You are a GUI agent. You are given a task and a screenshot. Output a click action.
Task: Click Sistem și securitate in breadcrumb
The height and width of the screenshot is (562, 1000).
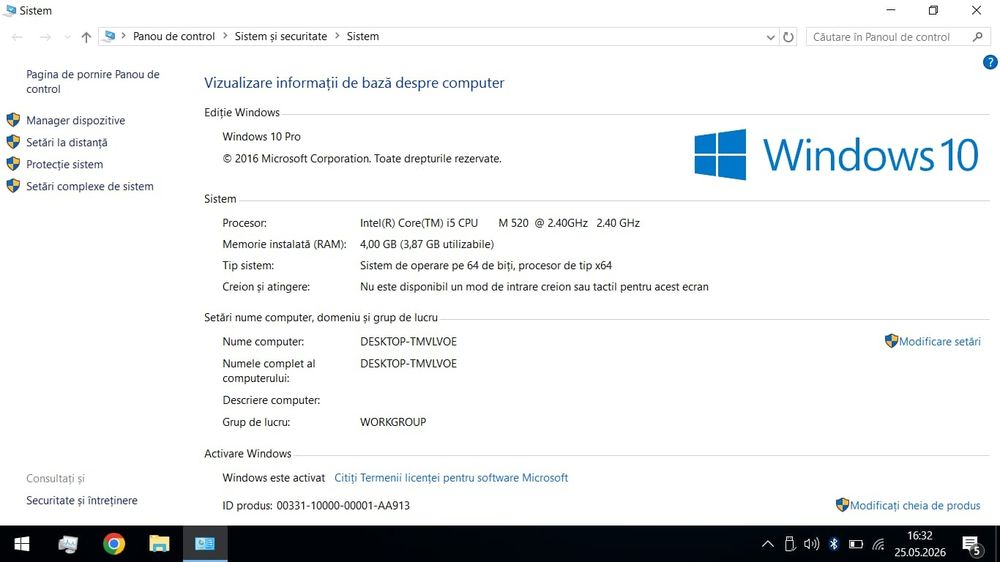[281, 36]
